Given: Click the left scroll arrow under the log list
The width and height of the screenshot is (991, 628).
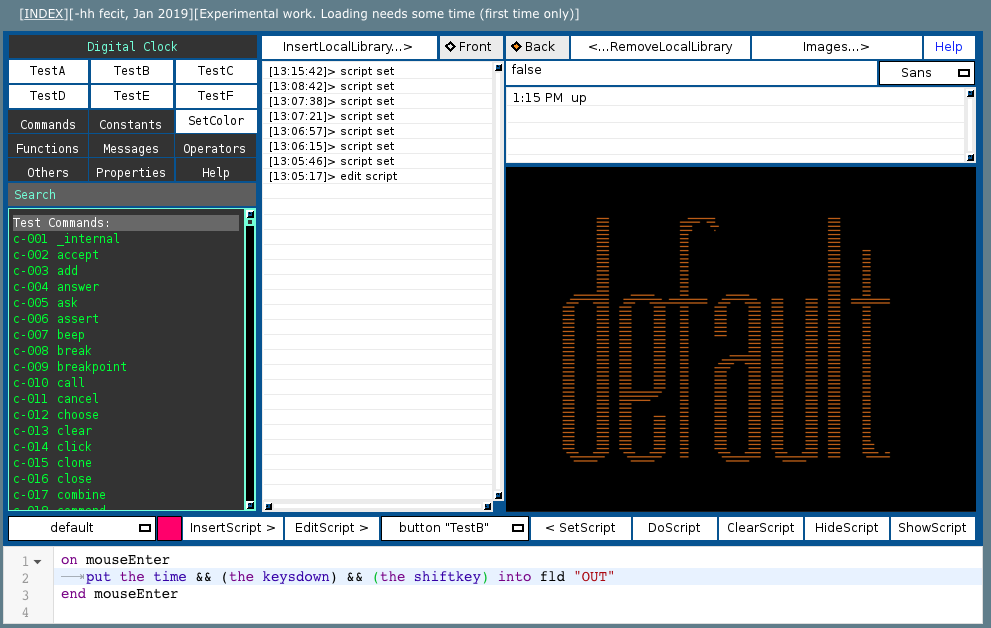Looking at the screenshot, I should click(x=267, y=507).
